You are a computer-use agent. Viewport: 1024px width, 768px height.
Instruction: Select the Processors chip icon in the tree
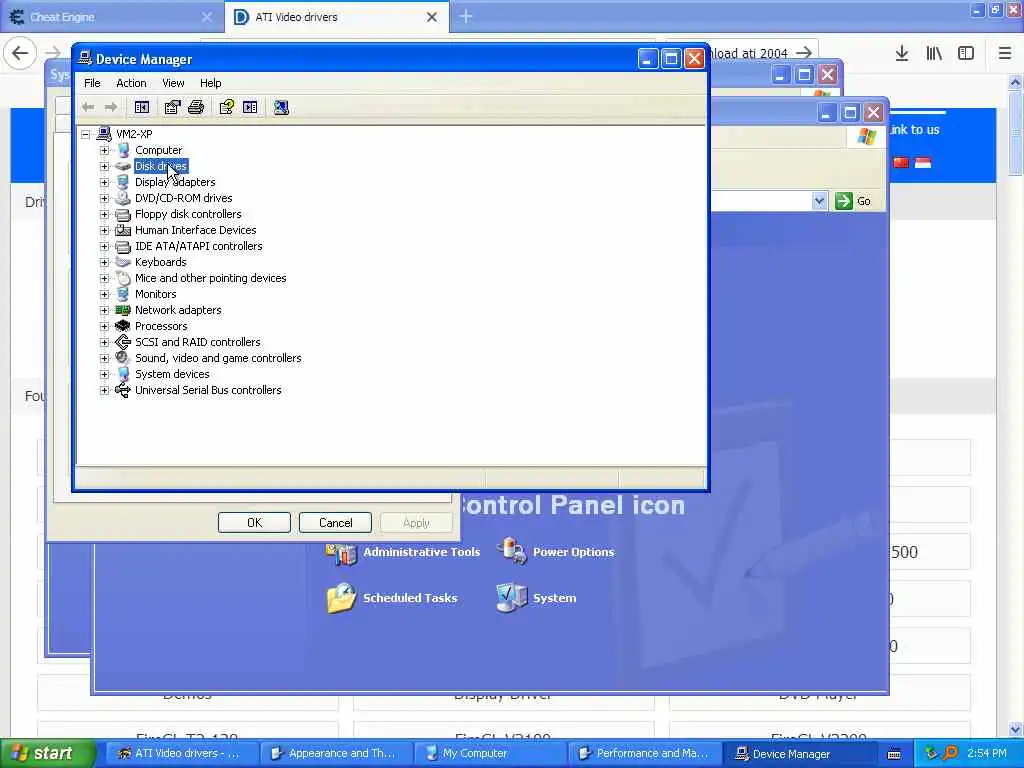click(123, 326)
